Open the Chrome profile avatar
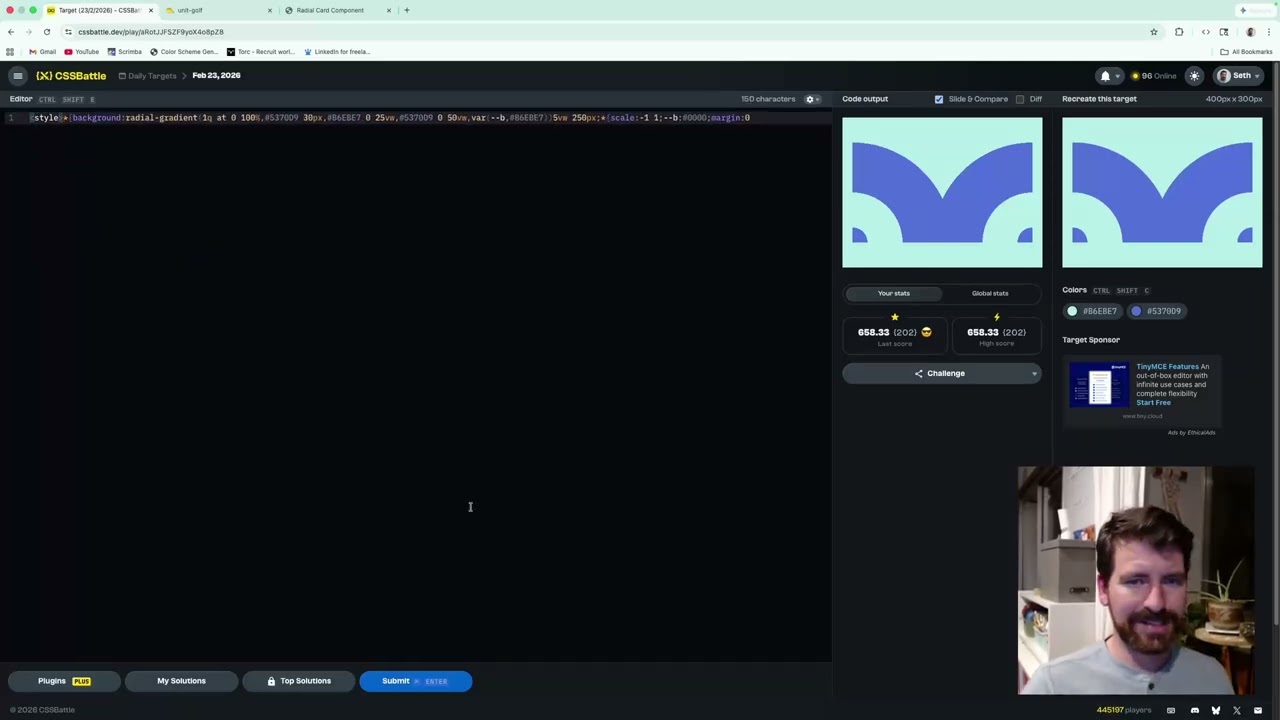 tap(1250, 32)
